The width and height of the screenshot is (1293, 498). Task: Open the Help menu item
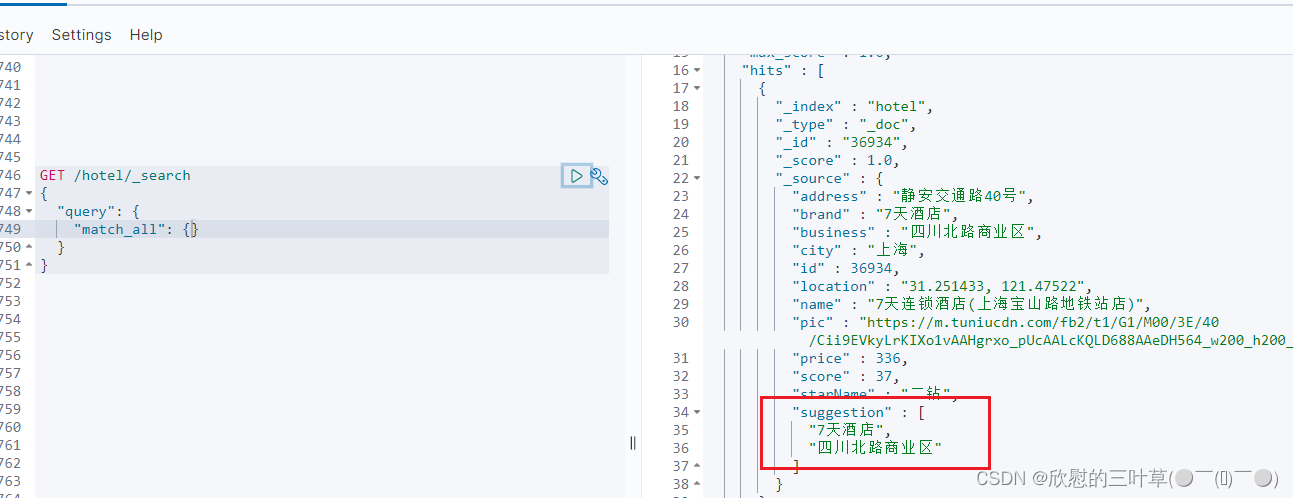coord(146,35)
